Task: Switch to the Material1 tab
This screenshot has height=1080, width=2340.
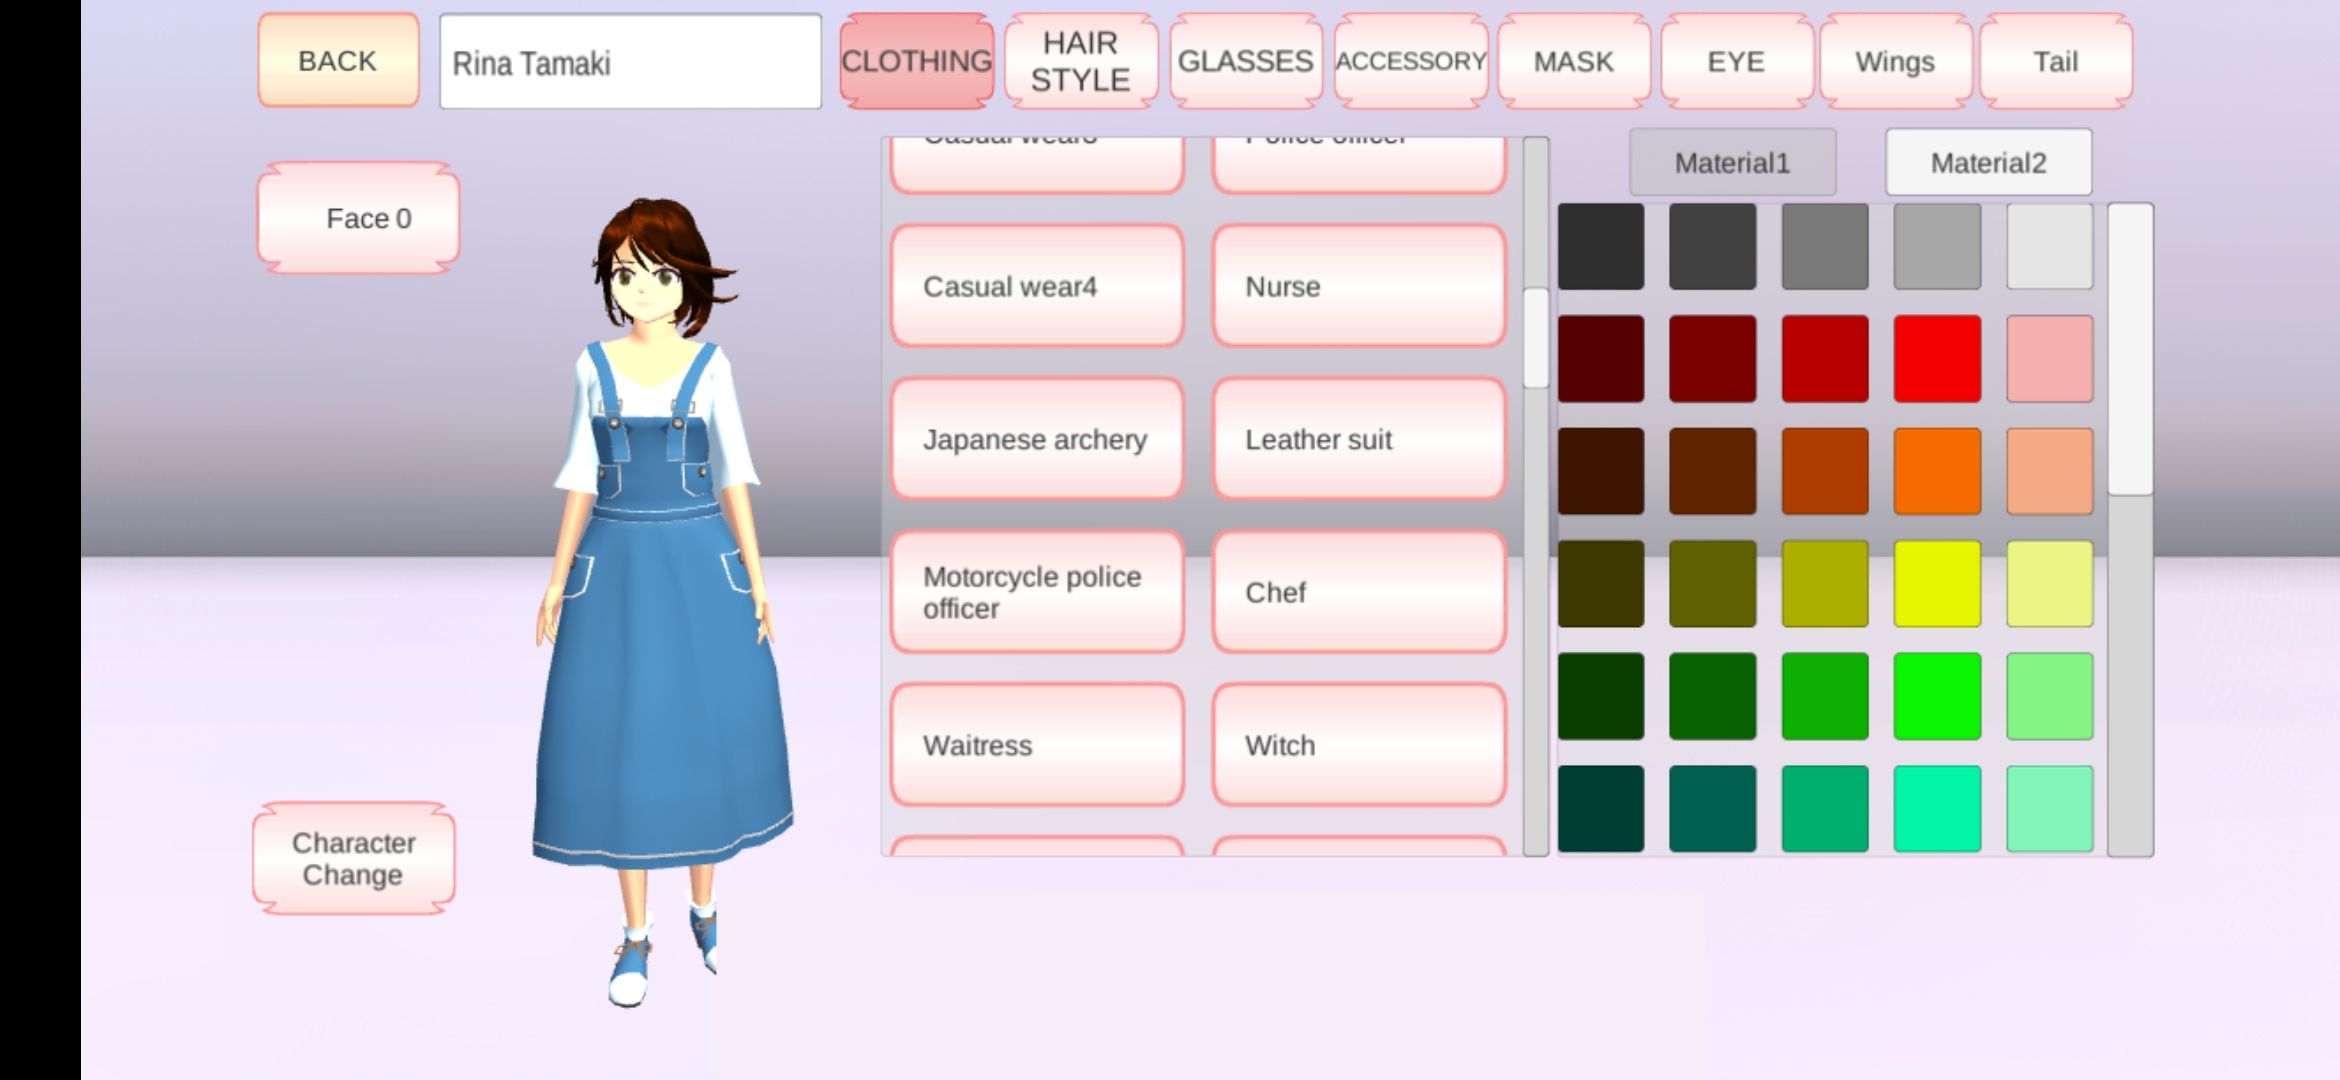Action: [1732, 162]
